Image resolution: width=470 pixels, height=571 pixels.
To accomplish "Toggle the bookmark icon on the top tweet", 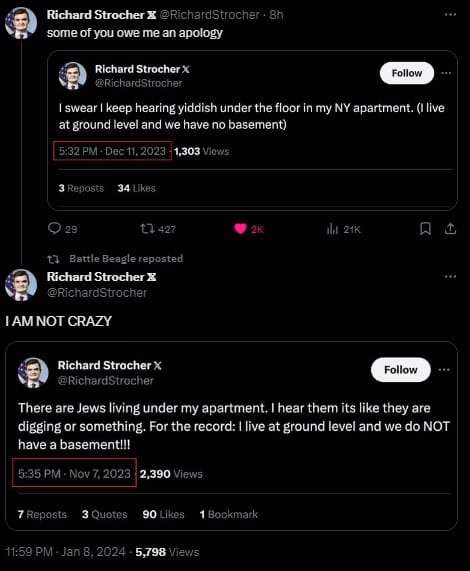I will coord(425,229).
